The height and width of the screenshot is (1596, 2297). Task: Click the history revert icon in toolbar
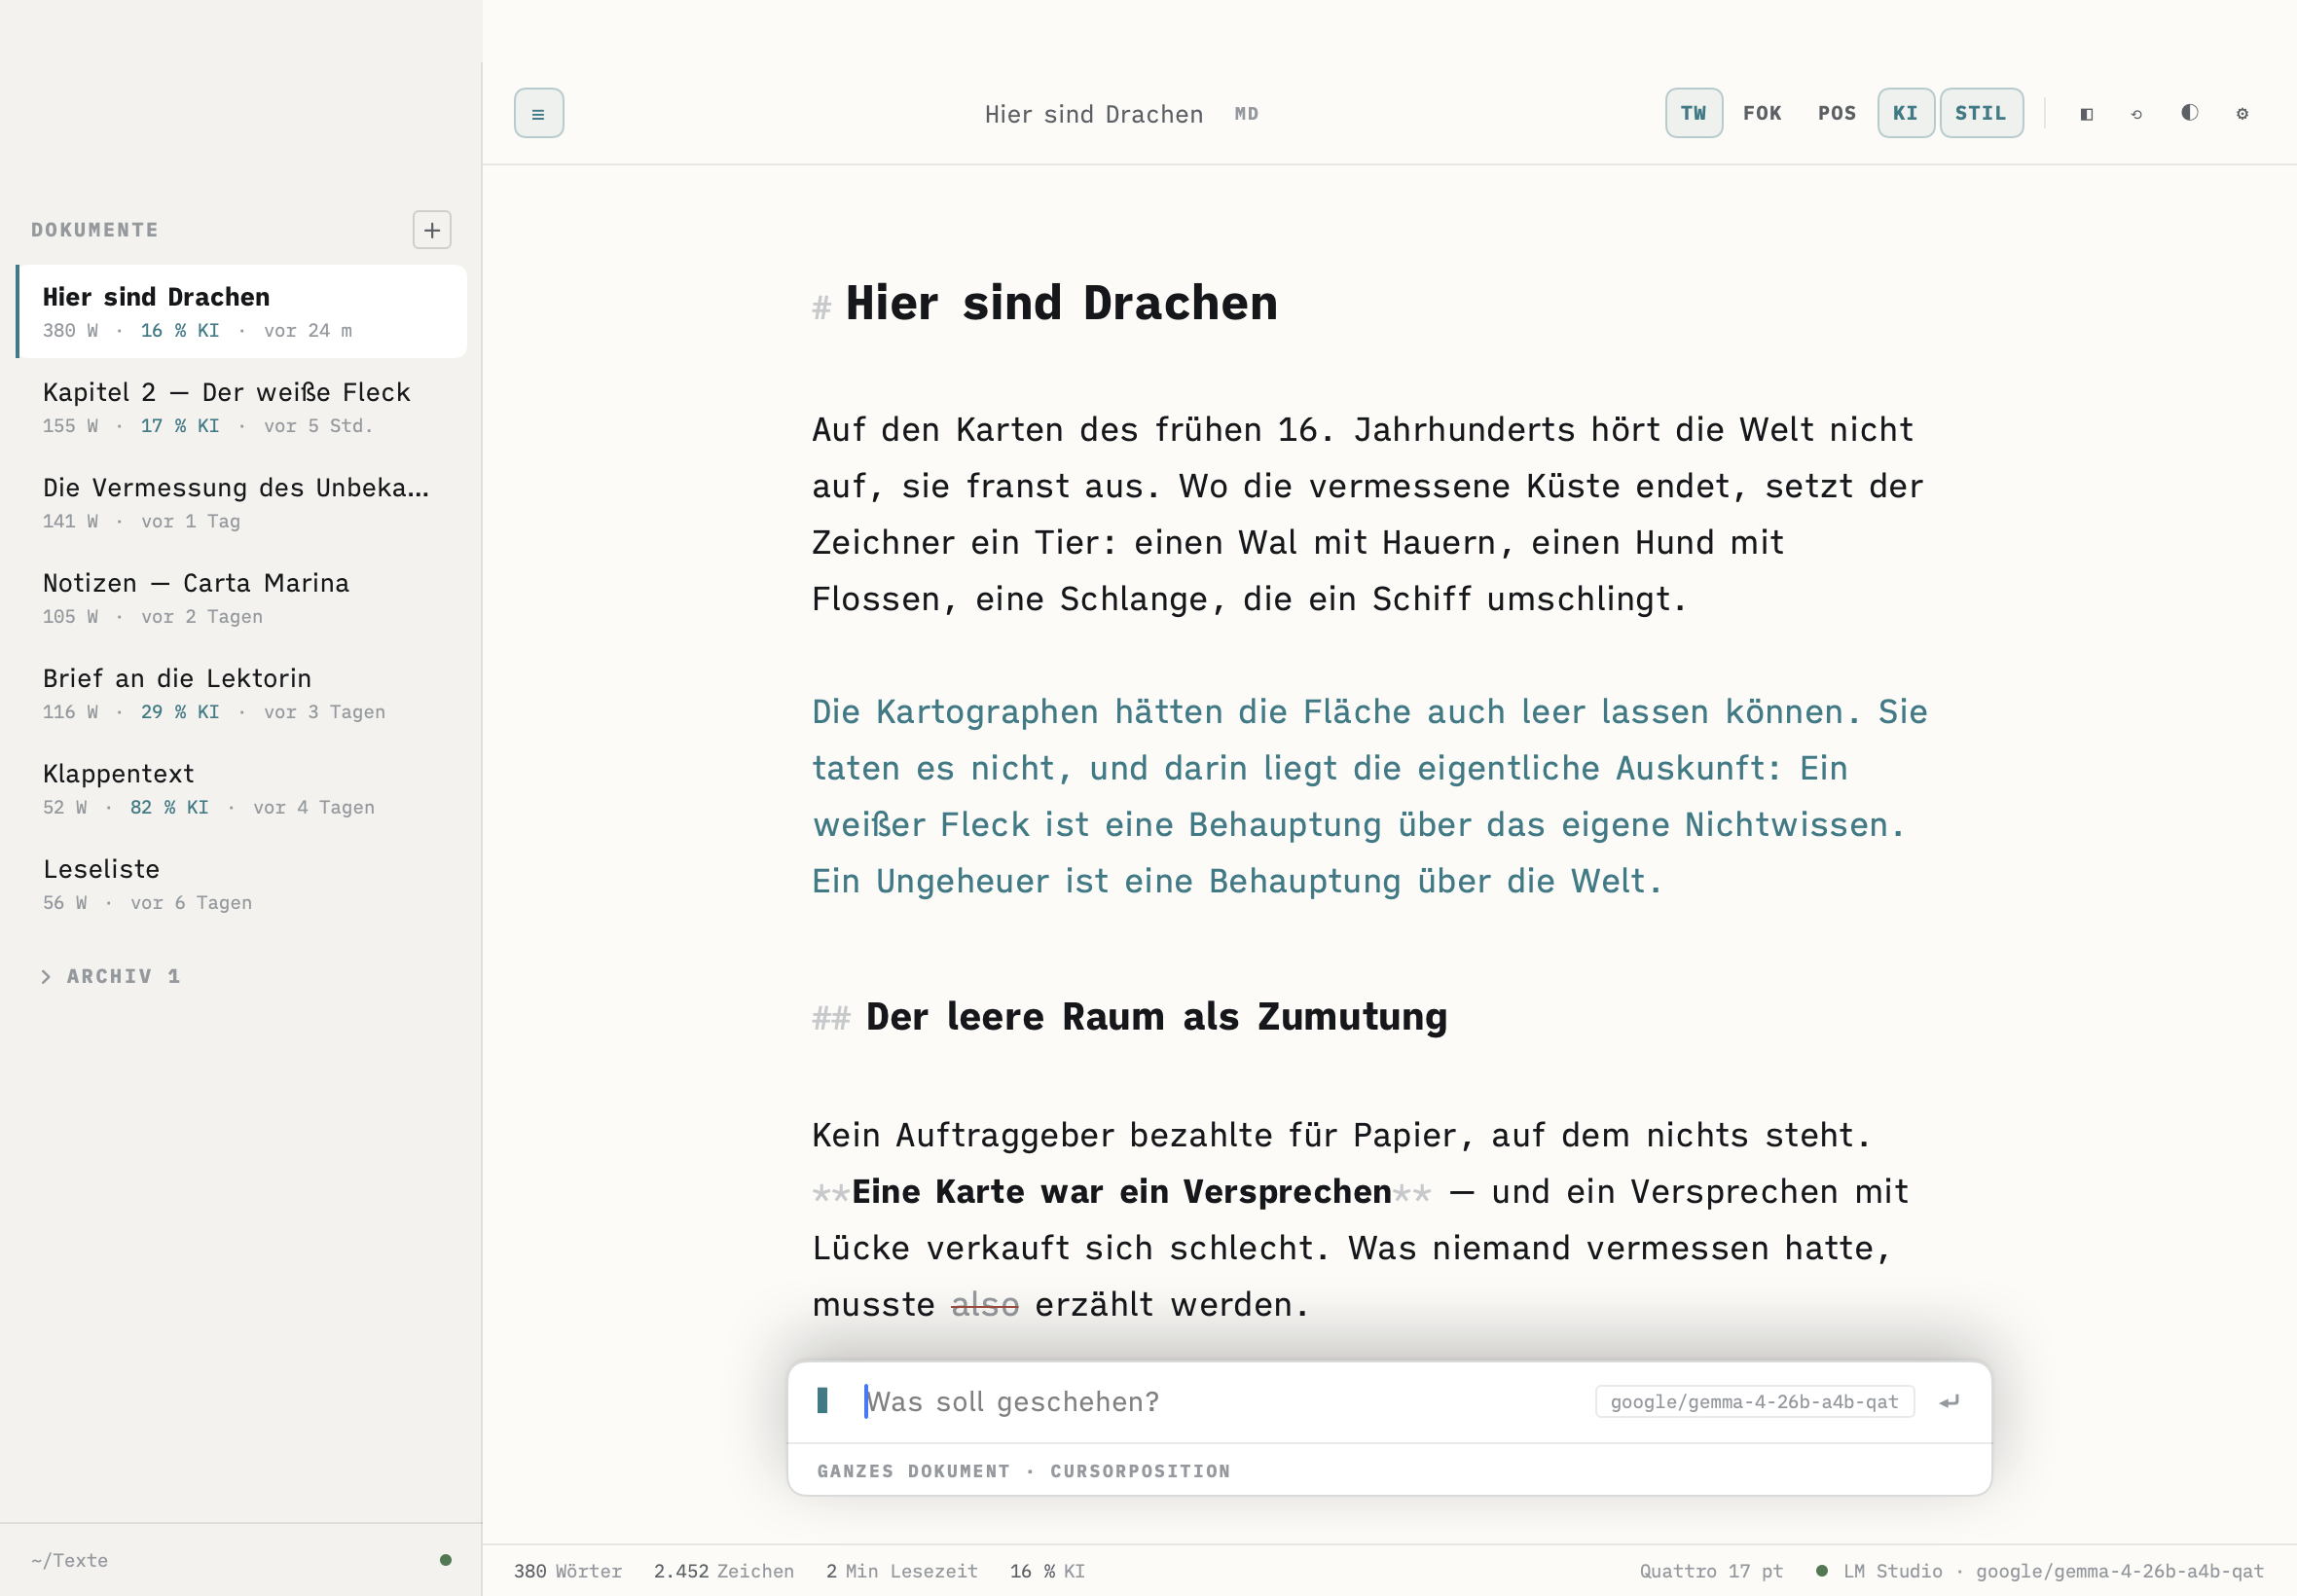2136,113
